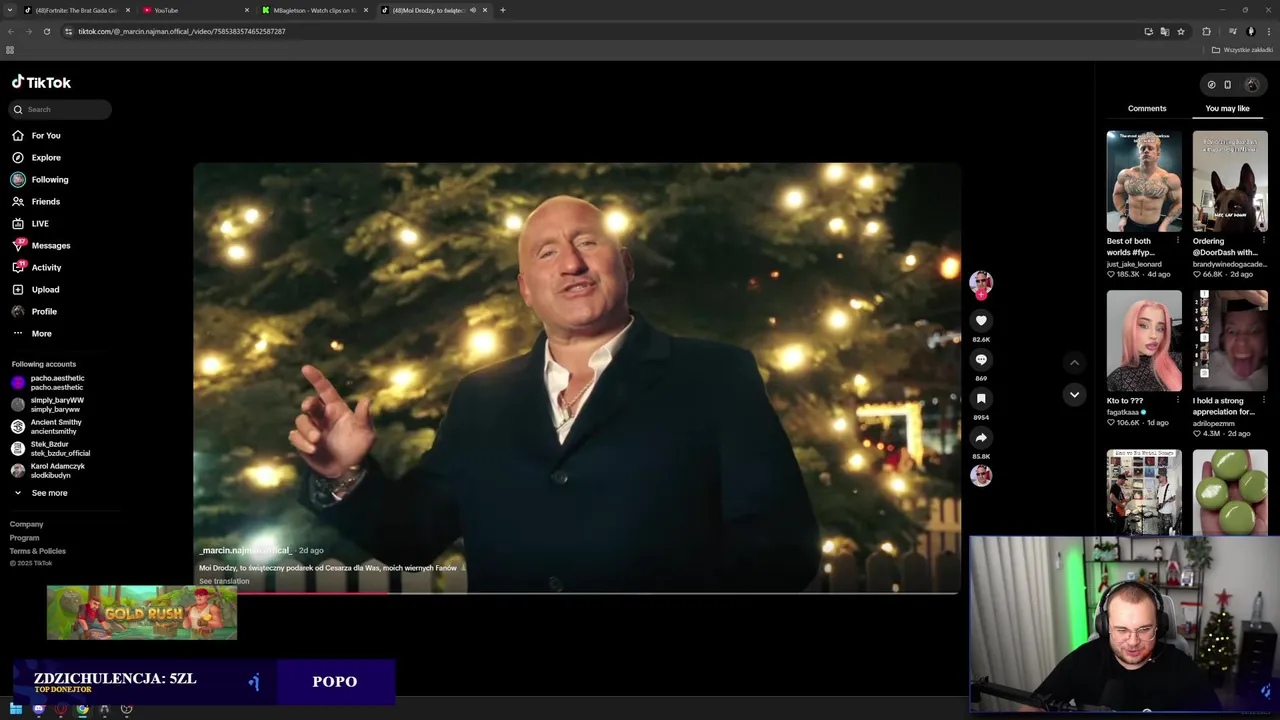
Task: Open options for Kto to ??? video
Action: tap(1177, 400)
